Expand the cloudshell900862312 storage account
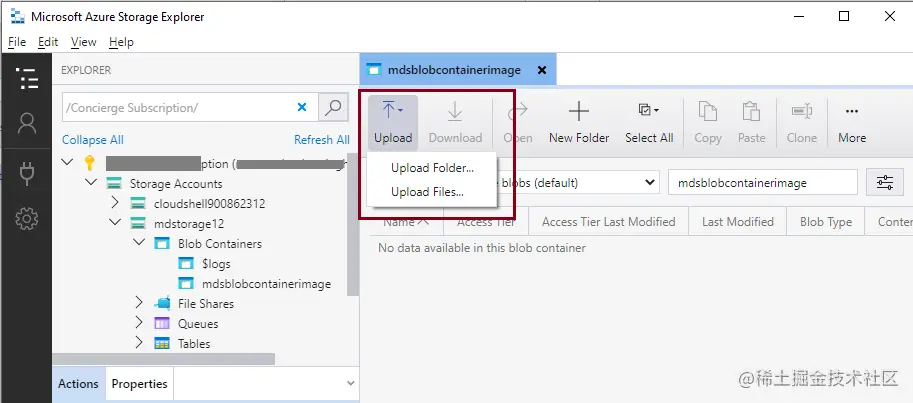This screenshot has width=913, height=403. click(115, 203)
